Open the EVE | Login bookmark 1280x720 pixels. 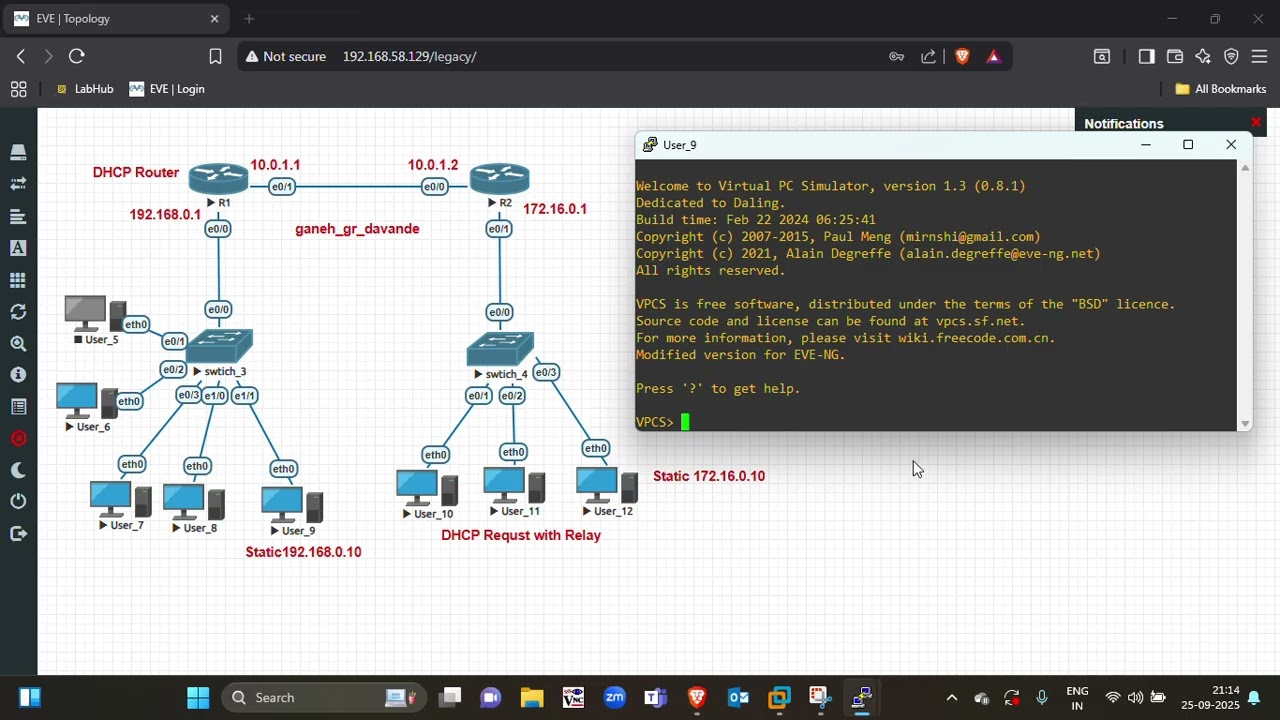pyautogui.click(x=167, y=89)
